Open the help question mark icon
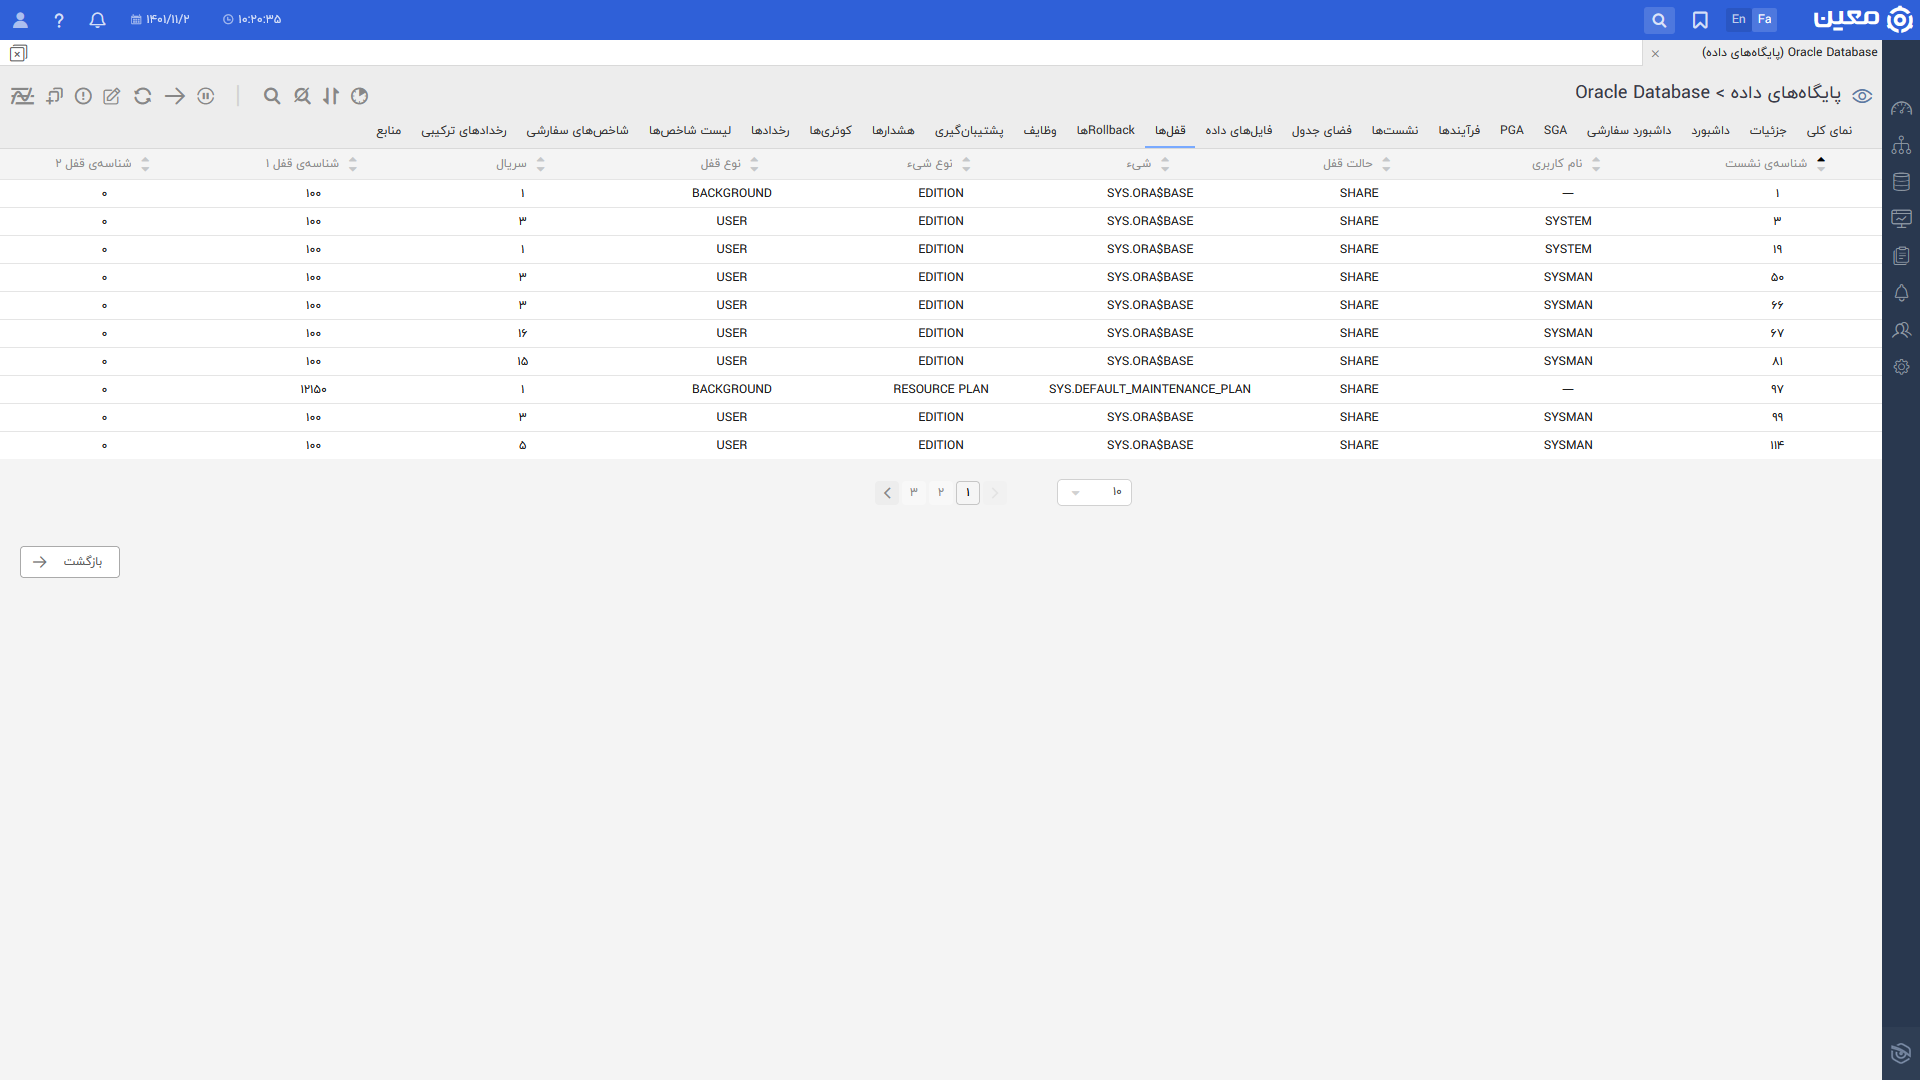This screenshot has height=1080, width=1920. point(59,20)
